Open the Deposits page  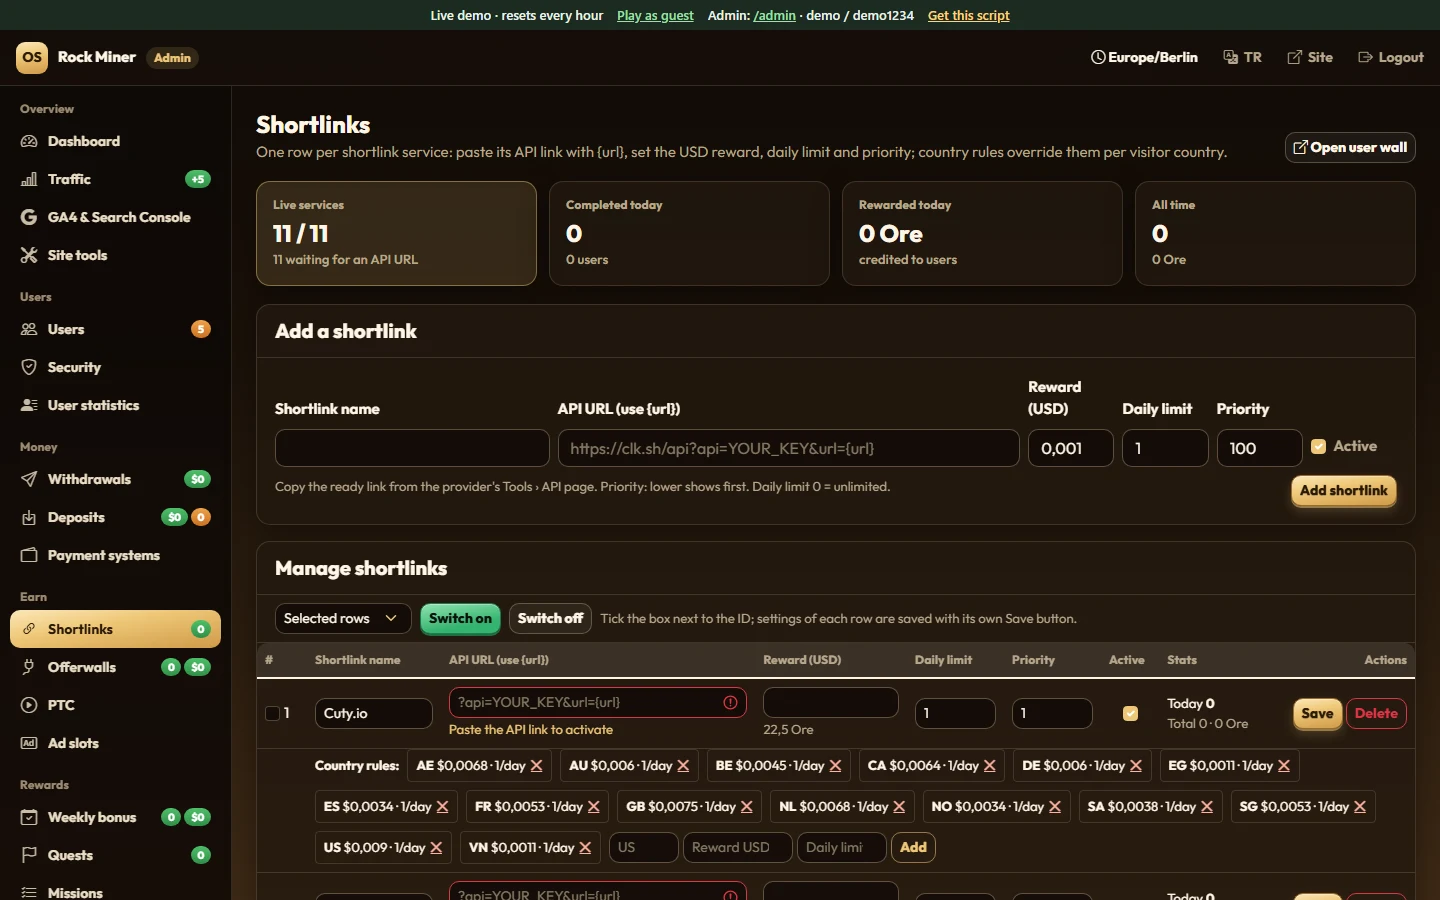pyautogui.click(x=115, y=517)
